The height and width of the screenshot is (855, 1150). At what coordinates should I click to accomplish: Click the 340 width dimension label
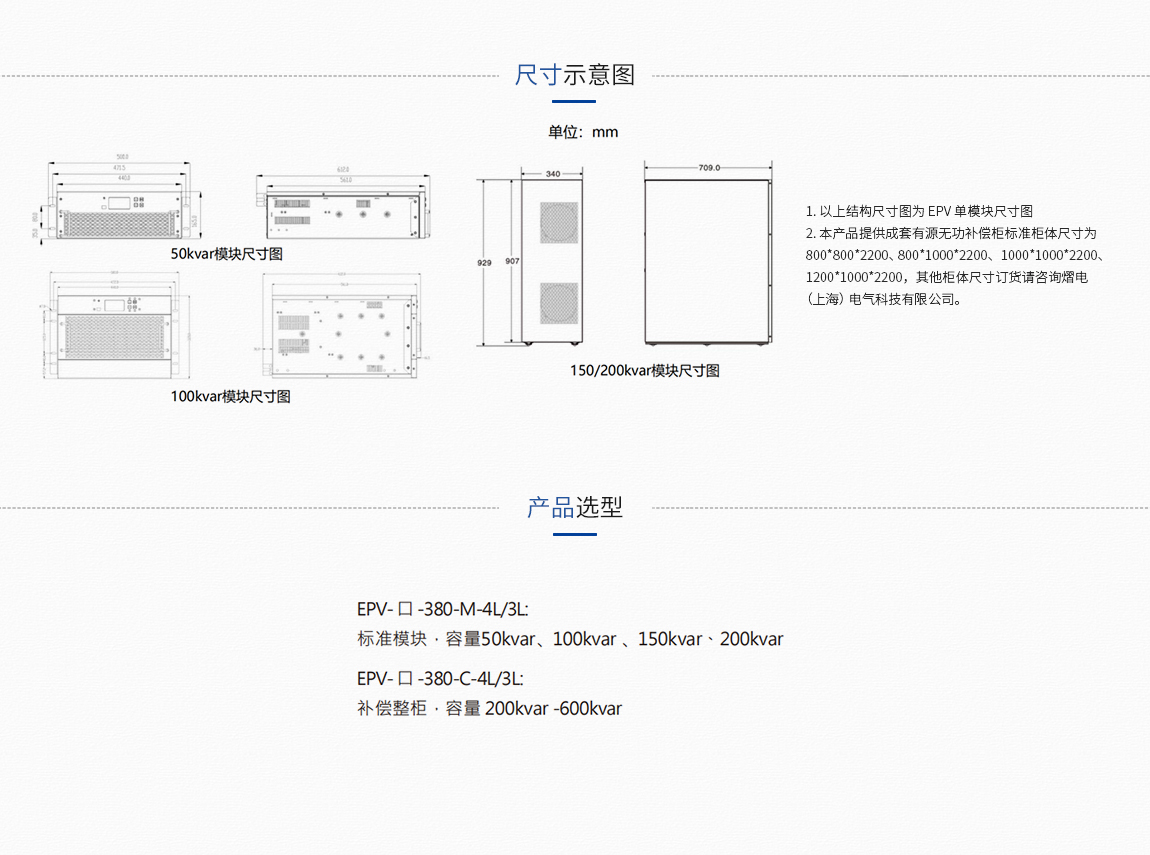pyautogui.click(x=552, y=174)
